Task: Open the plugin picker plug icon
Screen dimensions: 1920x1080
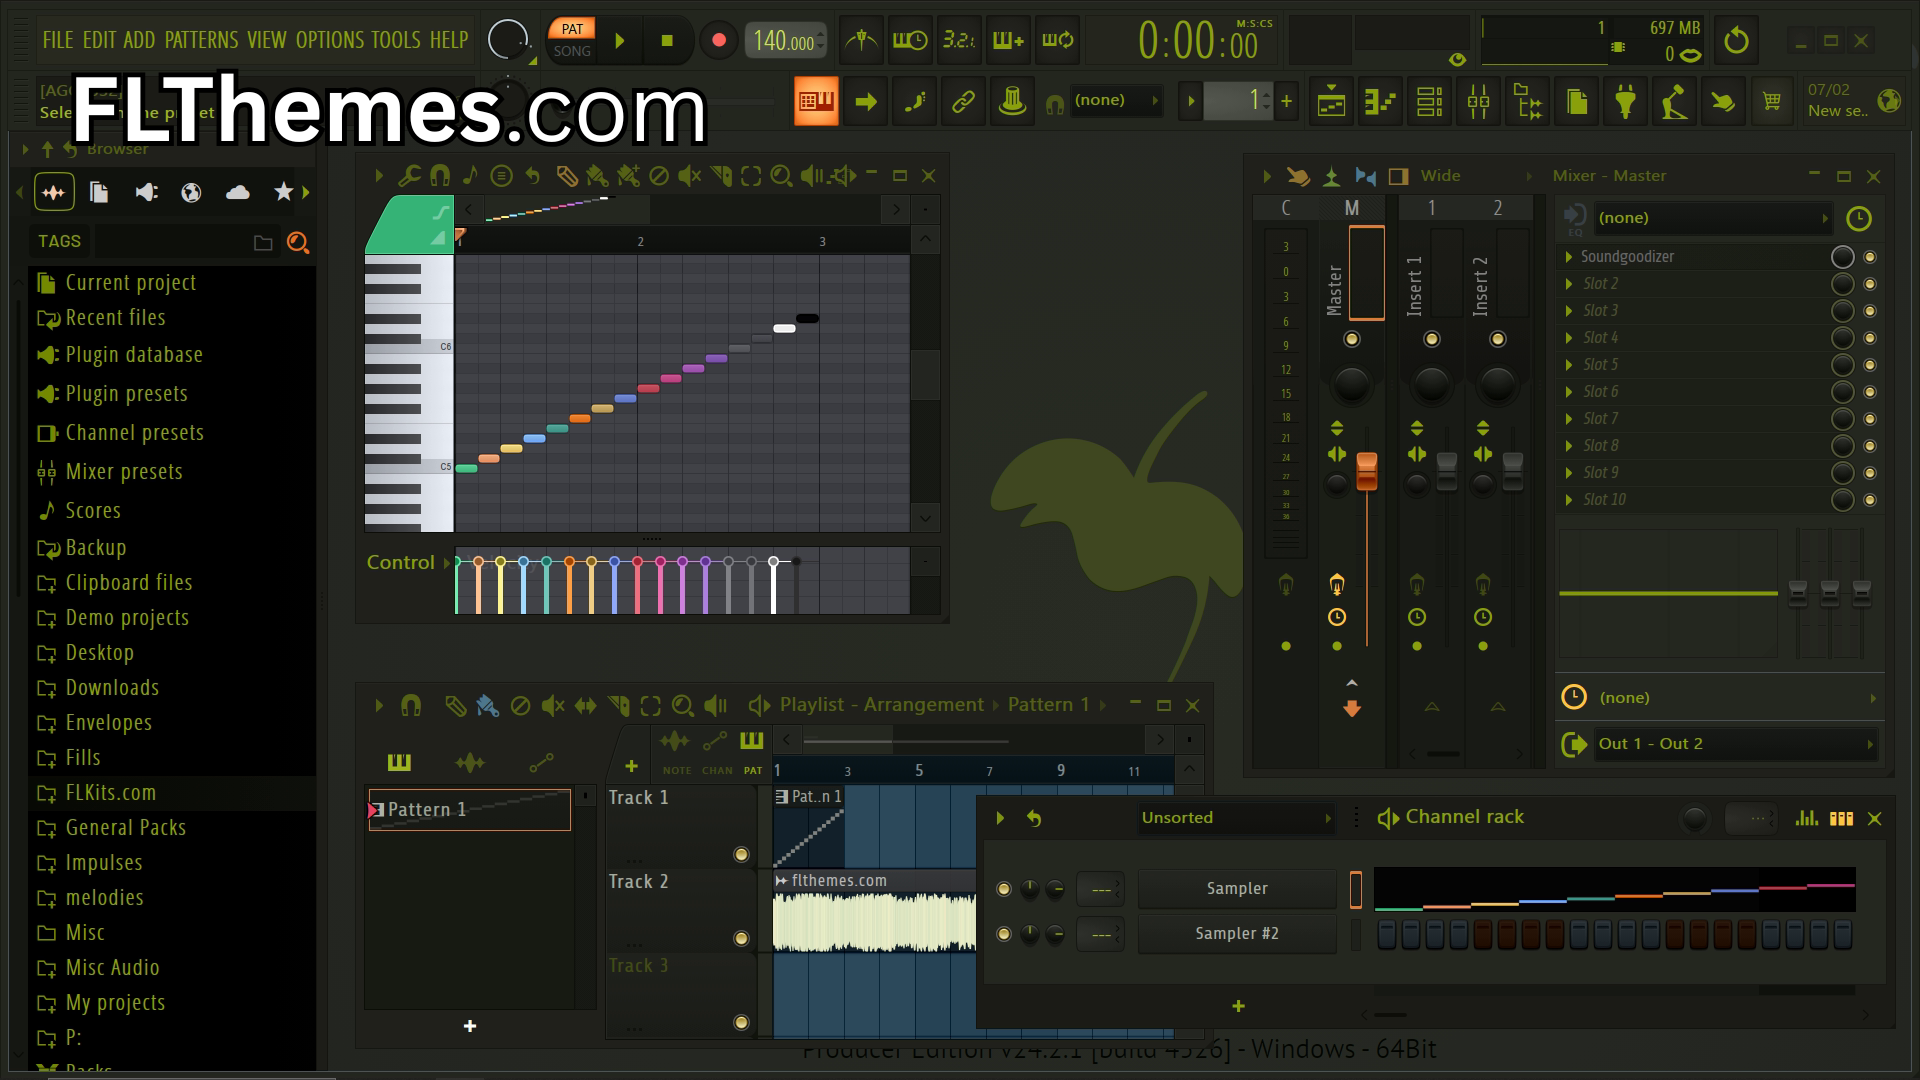Action: 1625,101
